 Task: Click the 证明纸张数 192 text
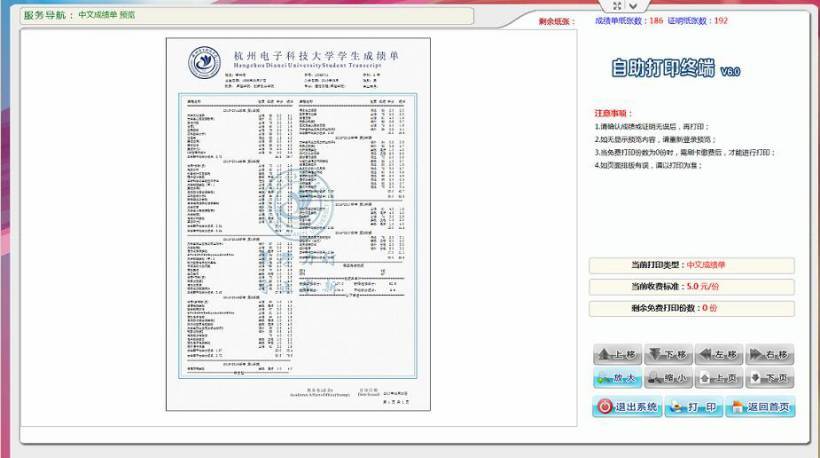[698, 21]
